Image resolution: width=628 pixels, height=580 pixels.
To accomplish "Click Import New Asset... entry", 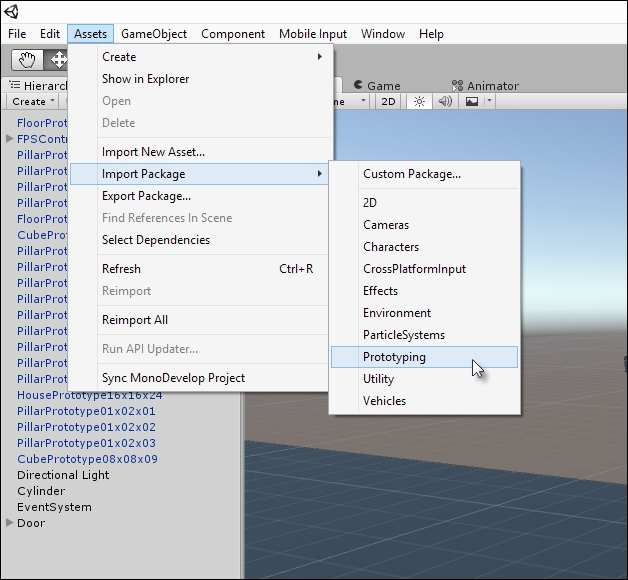I will point(153,152).
